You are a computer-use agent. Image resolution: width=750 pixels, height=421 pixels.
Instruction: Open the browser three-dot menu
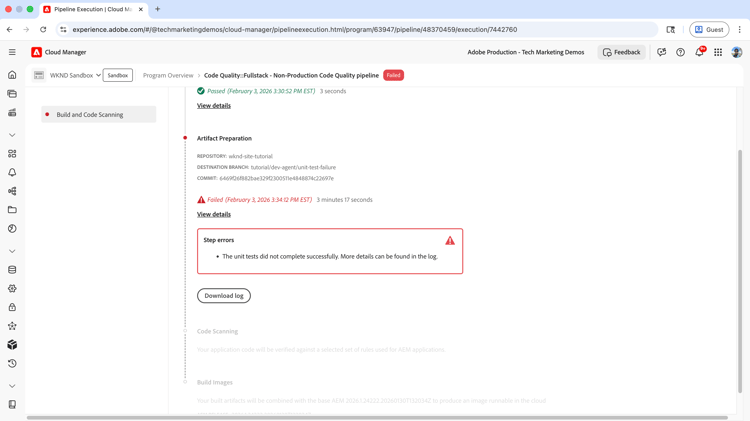pos(739,30)
